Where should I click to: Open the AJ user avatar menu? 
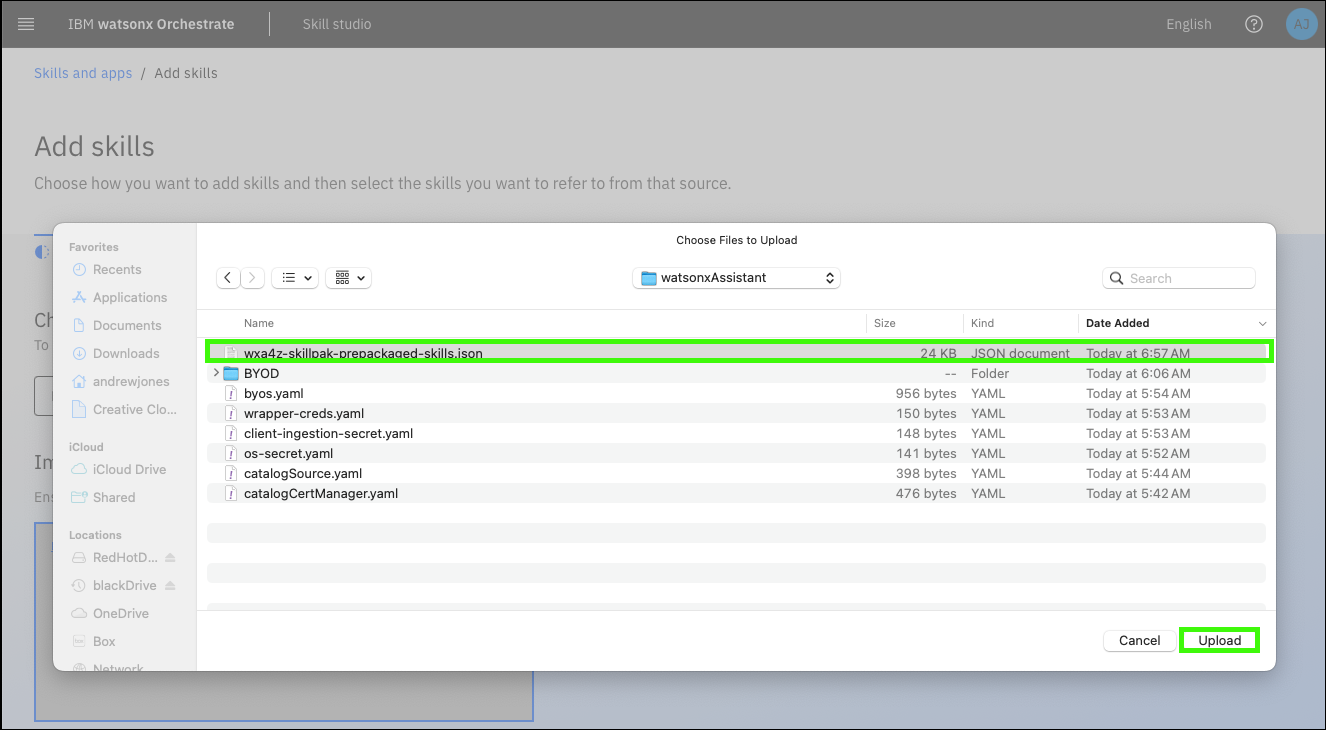click(x=1301, y=24)
